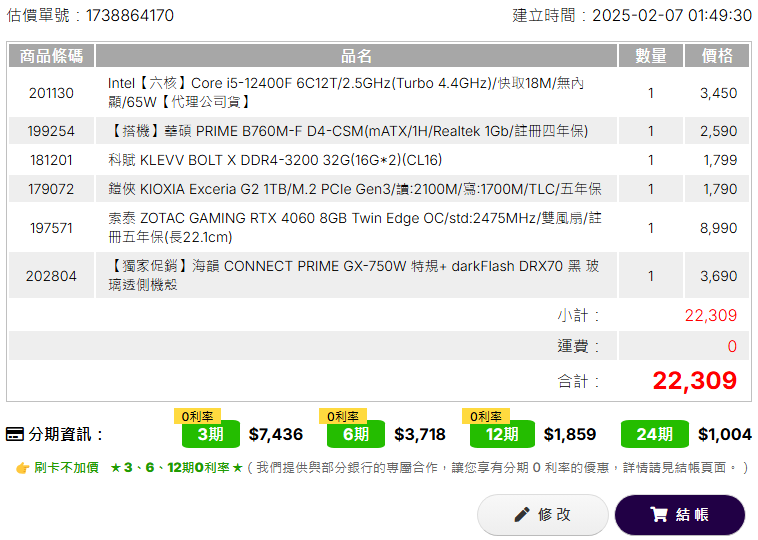Click the quantity 1 in the RTX 4060 row
The image size is (758, 540).
point(651,228)
